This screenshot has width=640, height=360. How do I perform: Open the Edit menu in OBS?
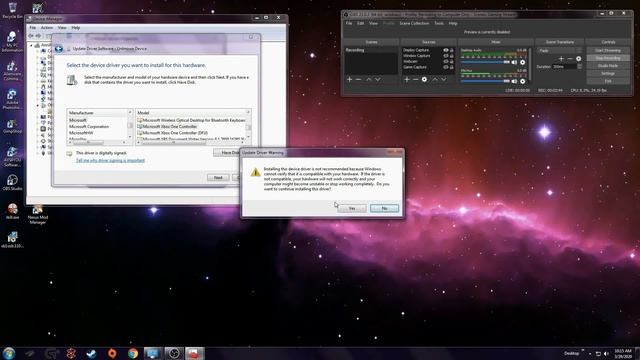360,23
